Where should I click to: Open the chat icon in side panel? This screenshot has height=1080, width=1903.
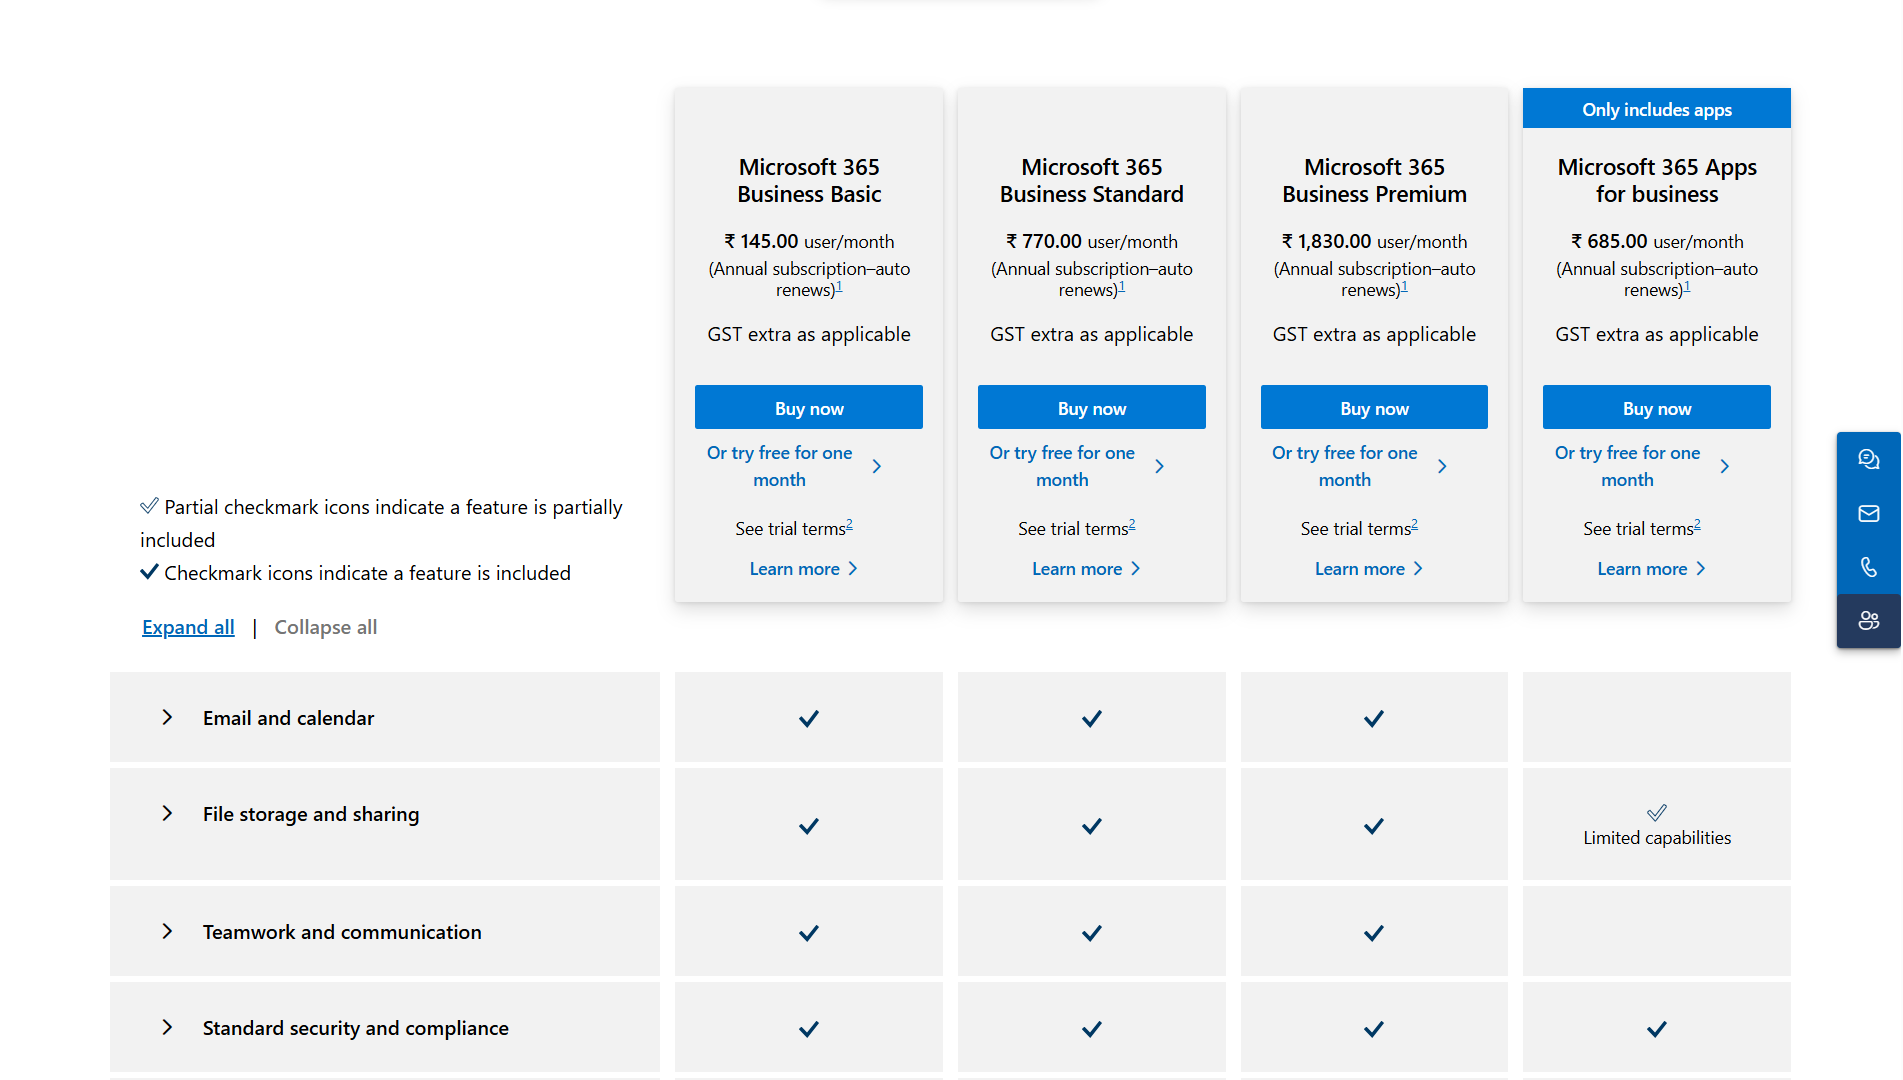[x=1868, y=459]
